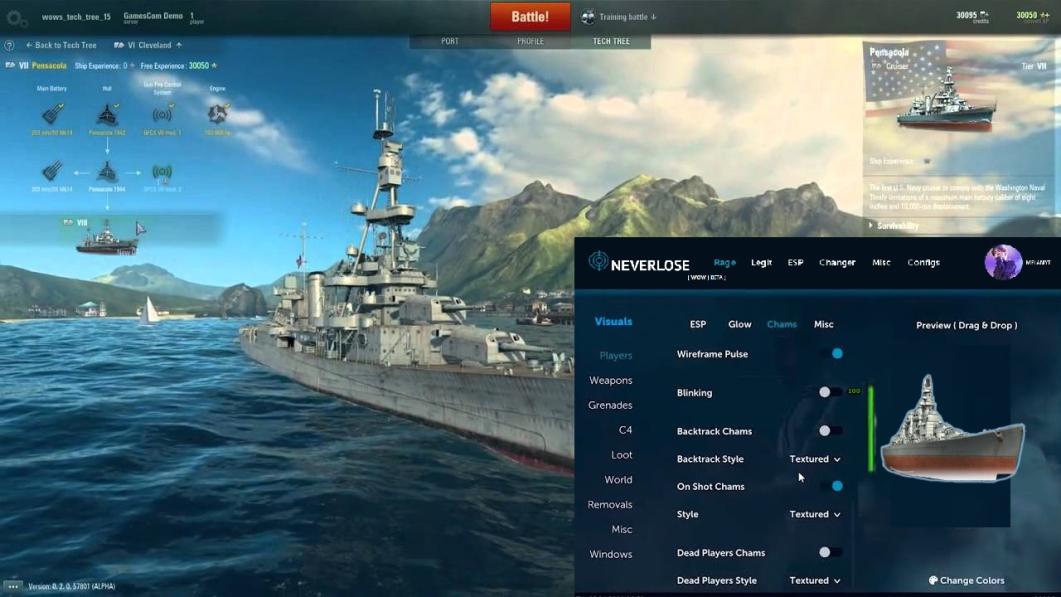Viewport: 1061px width, 597px height.
Task: Select C4 in the Visuals sidebar
Action: [x=625, y=430]
